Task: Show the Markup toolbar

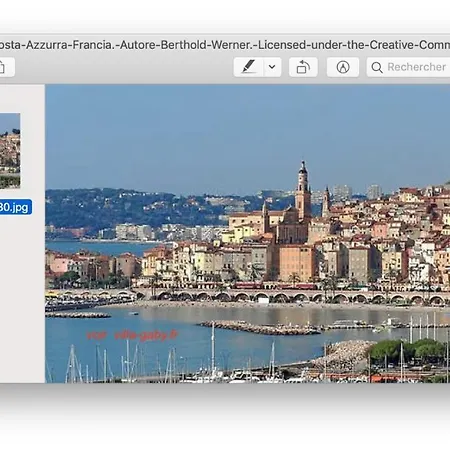Action: click(343, 67)
